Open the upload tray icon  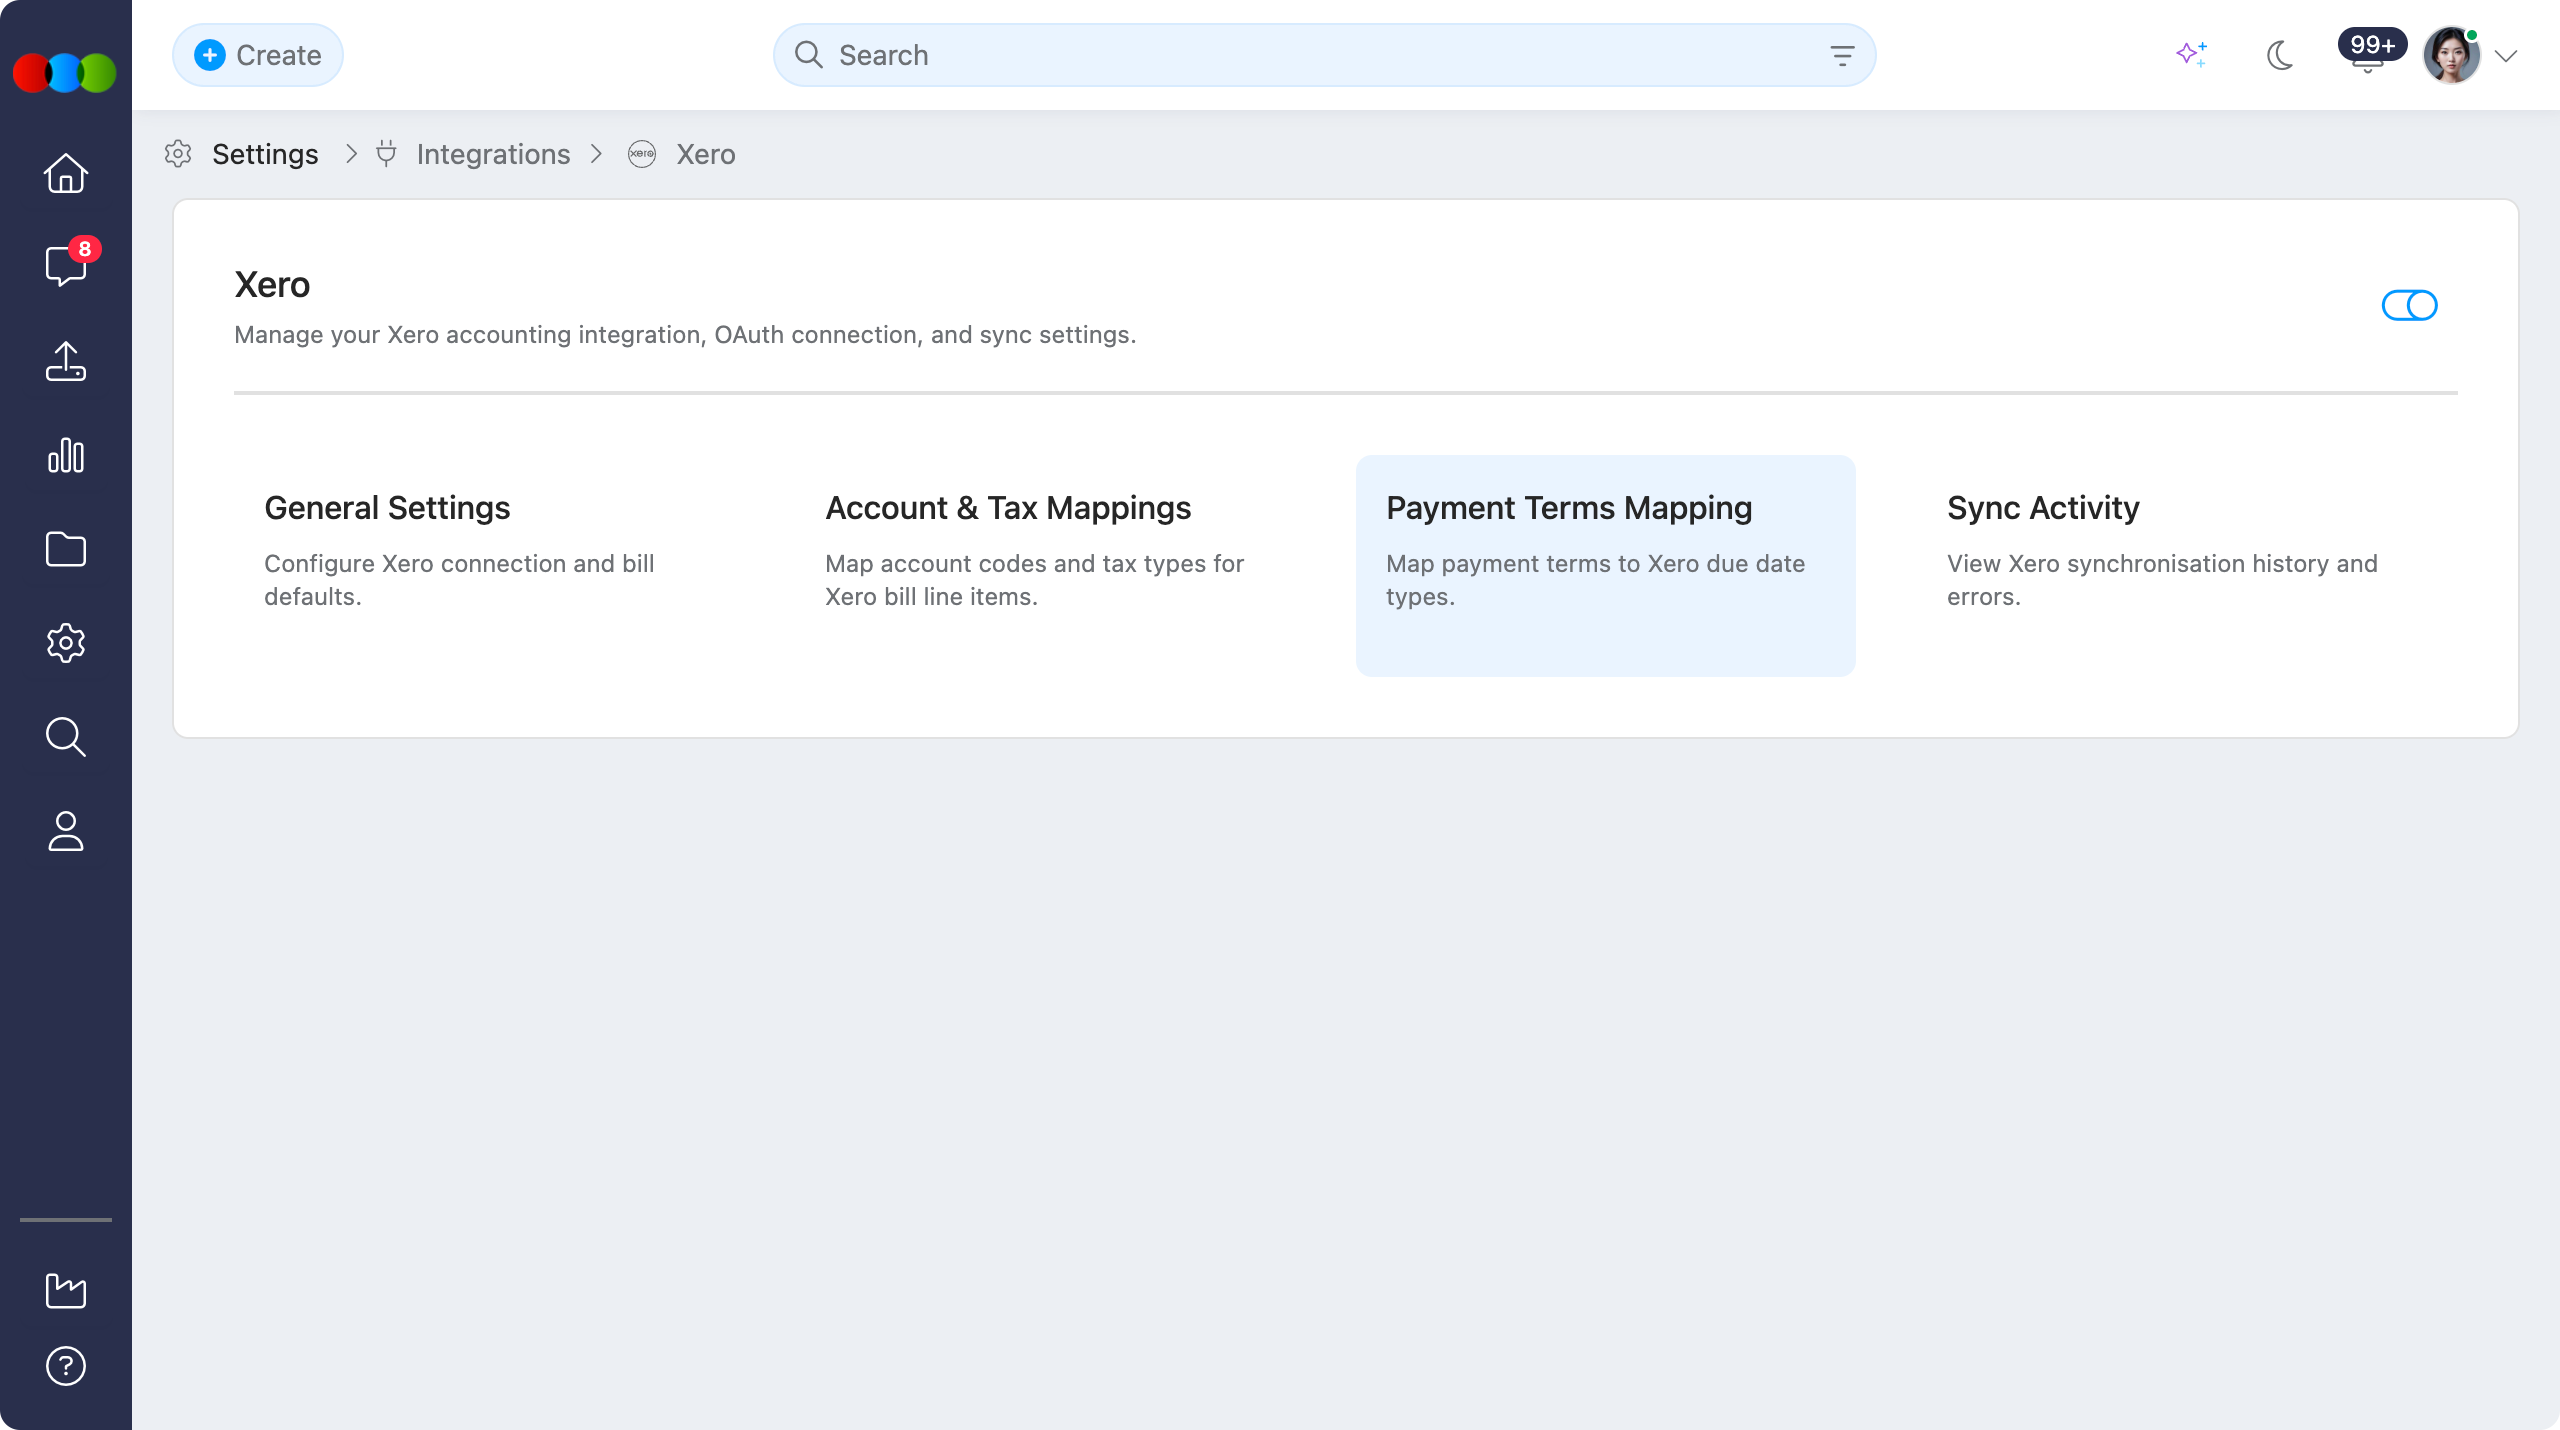[66, 361]
